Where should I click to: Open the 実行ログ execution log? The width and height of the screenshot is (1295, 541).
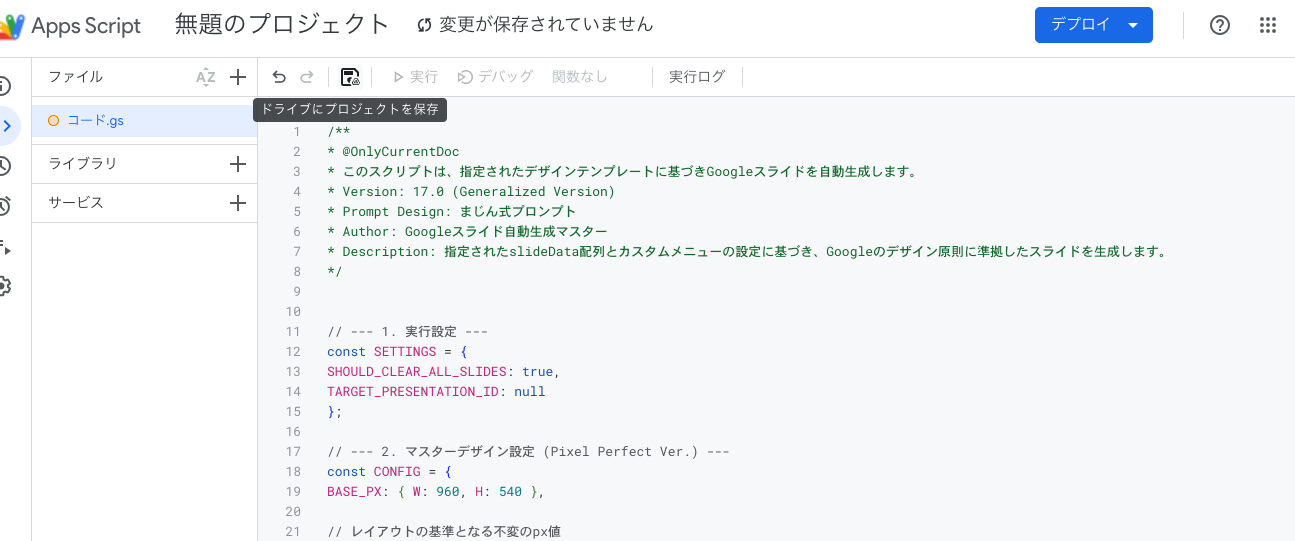[x=697, y=77]
